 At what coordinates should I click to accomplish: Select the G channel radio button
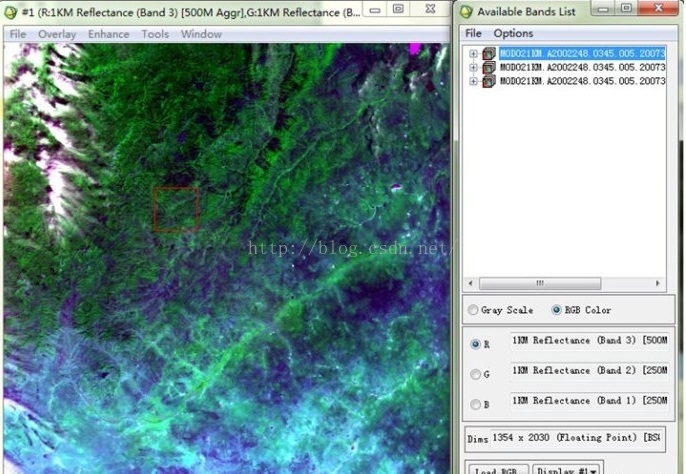[x=475, y=374]
